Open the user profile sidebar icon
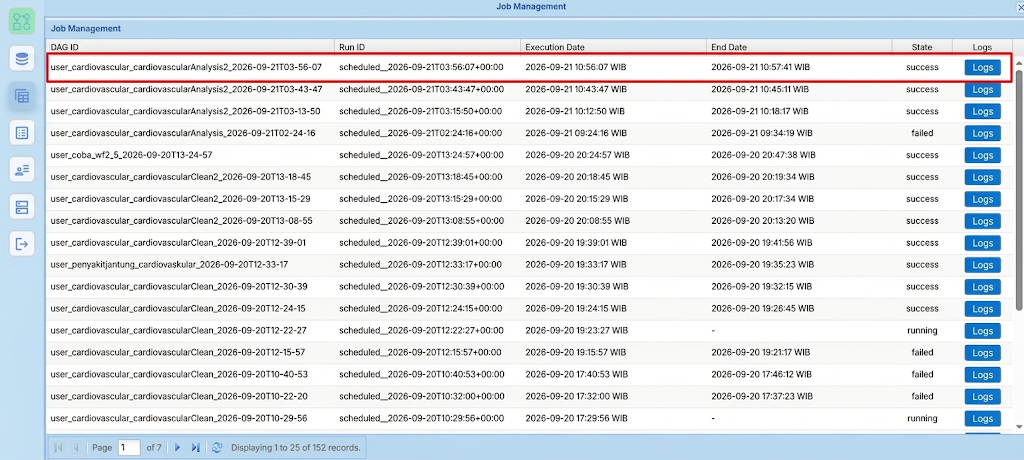1024x460 pixels. (22, 171)
